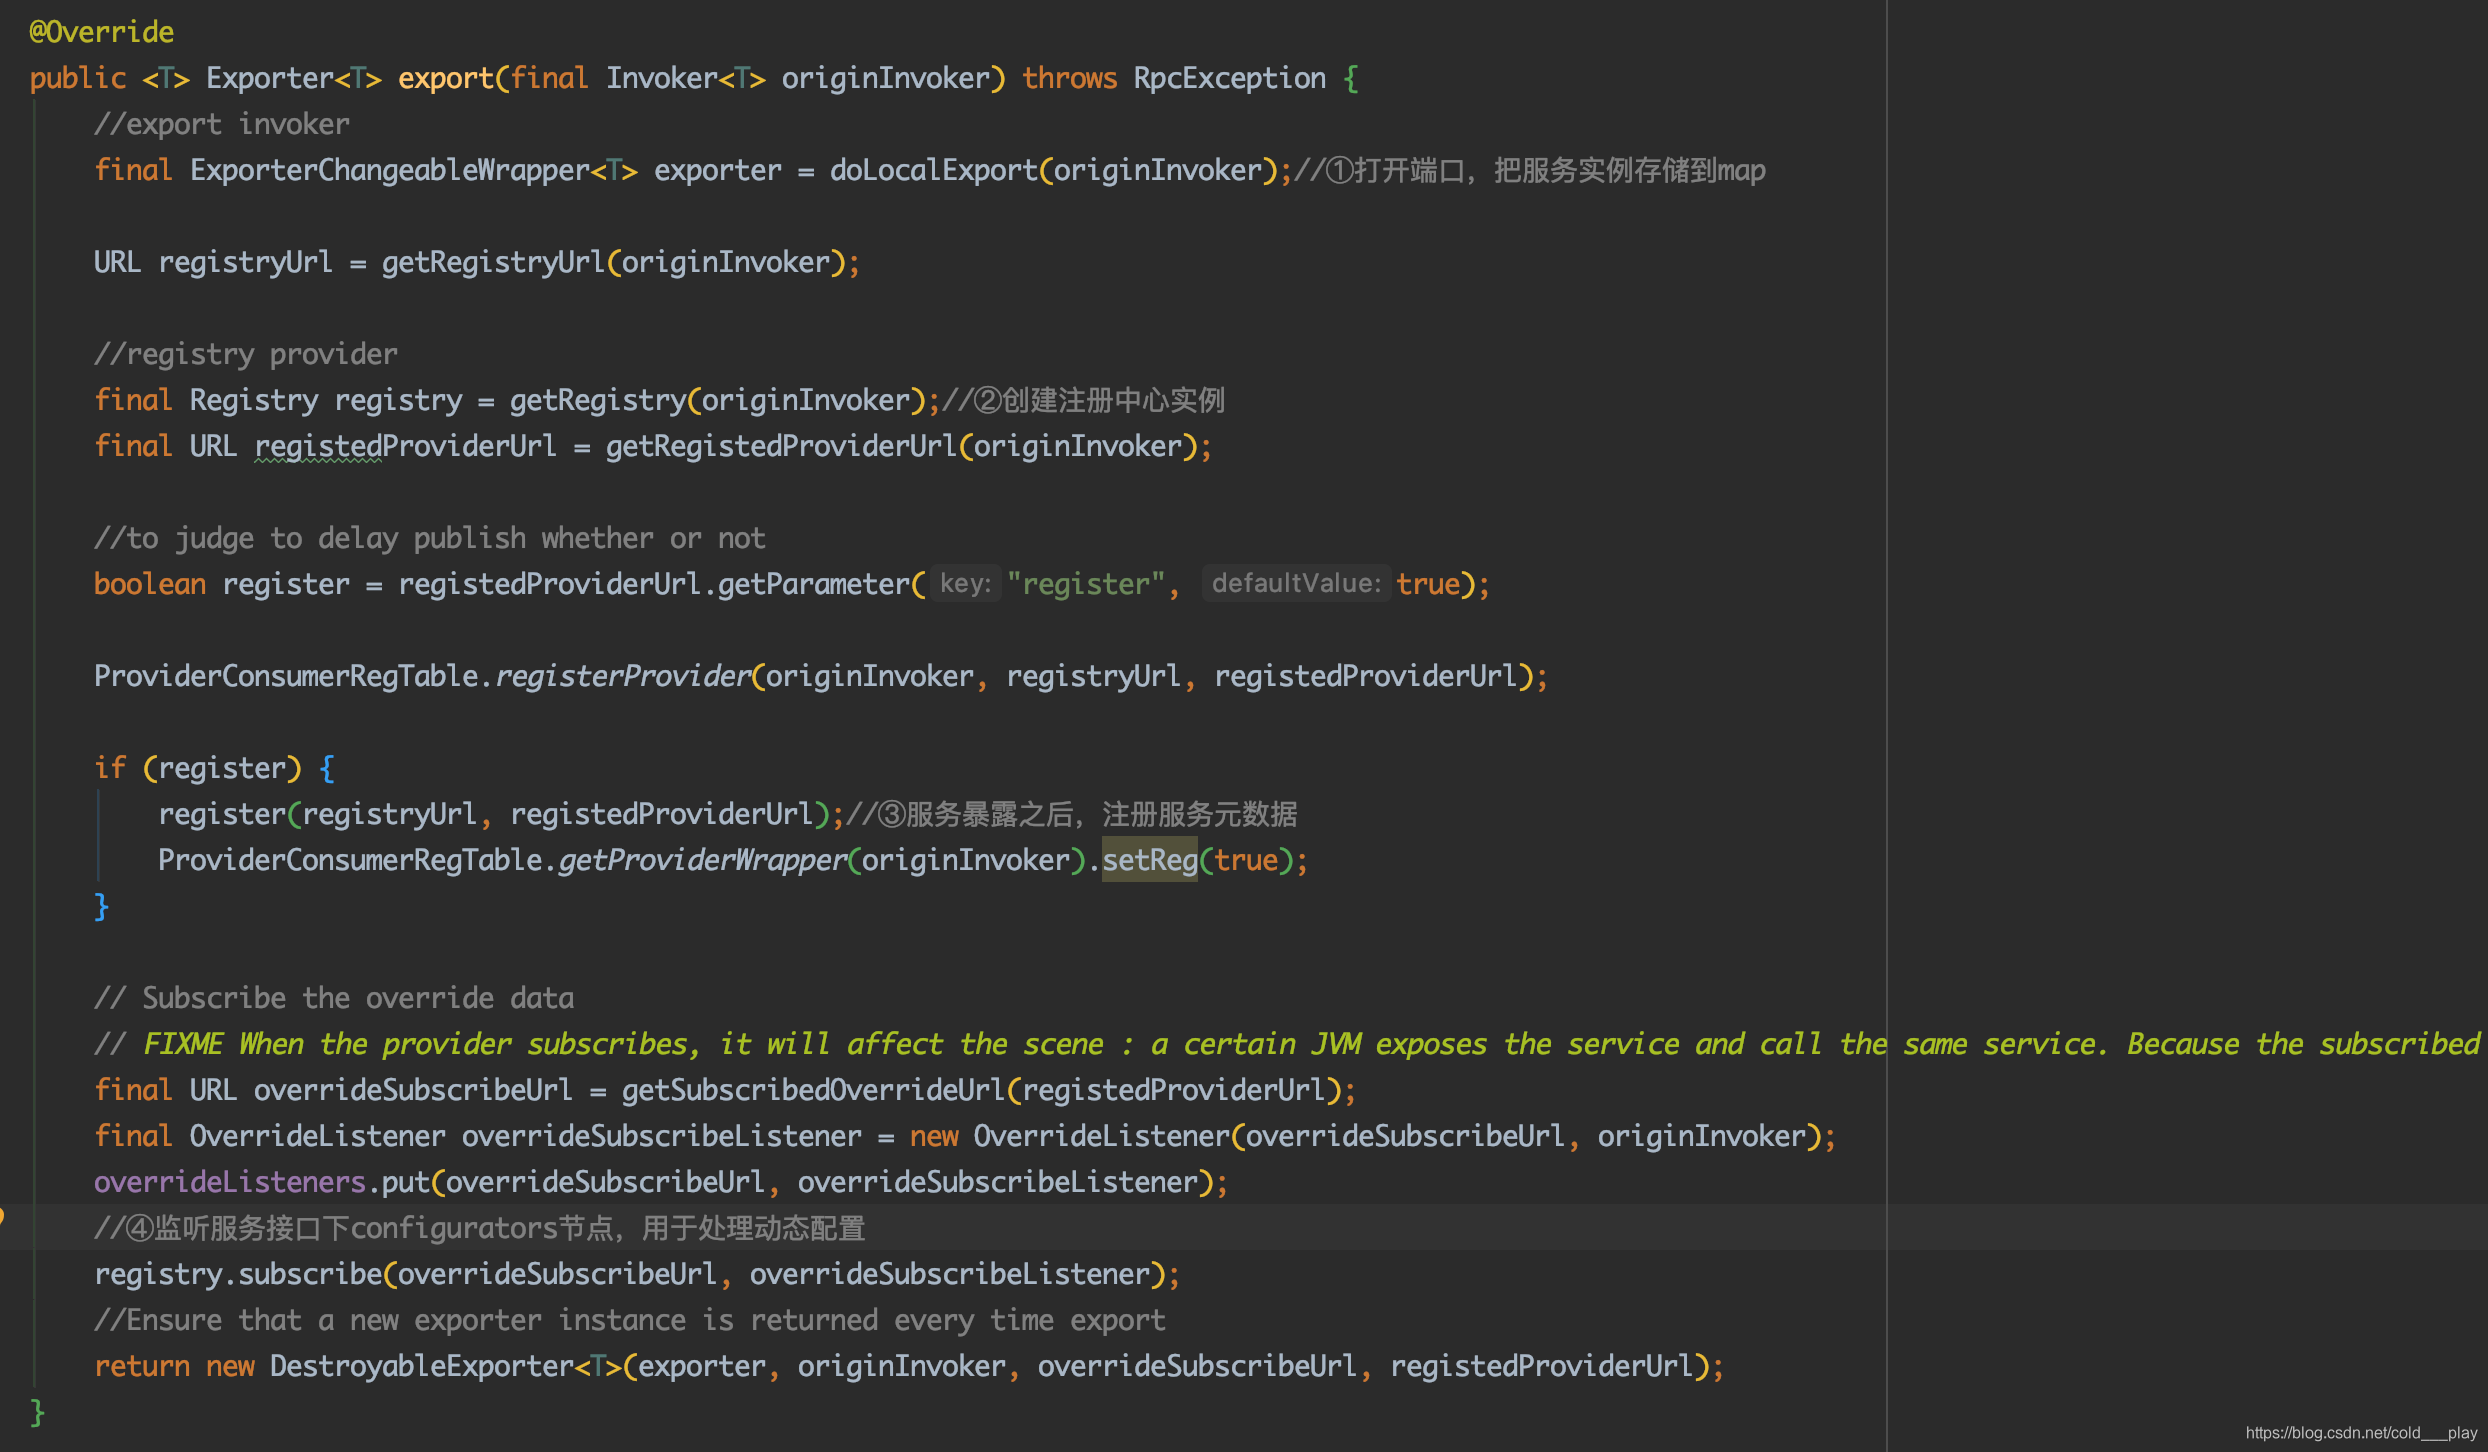Screen dimensions: 2488x1452
Task: Click the ④ configurators comment line
Action: click(x=480, y=1228)
